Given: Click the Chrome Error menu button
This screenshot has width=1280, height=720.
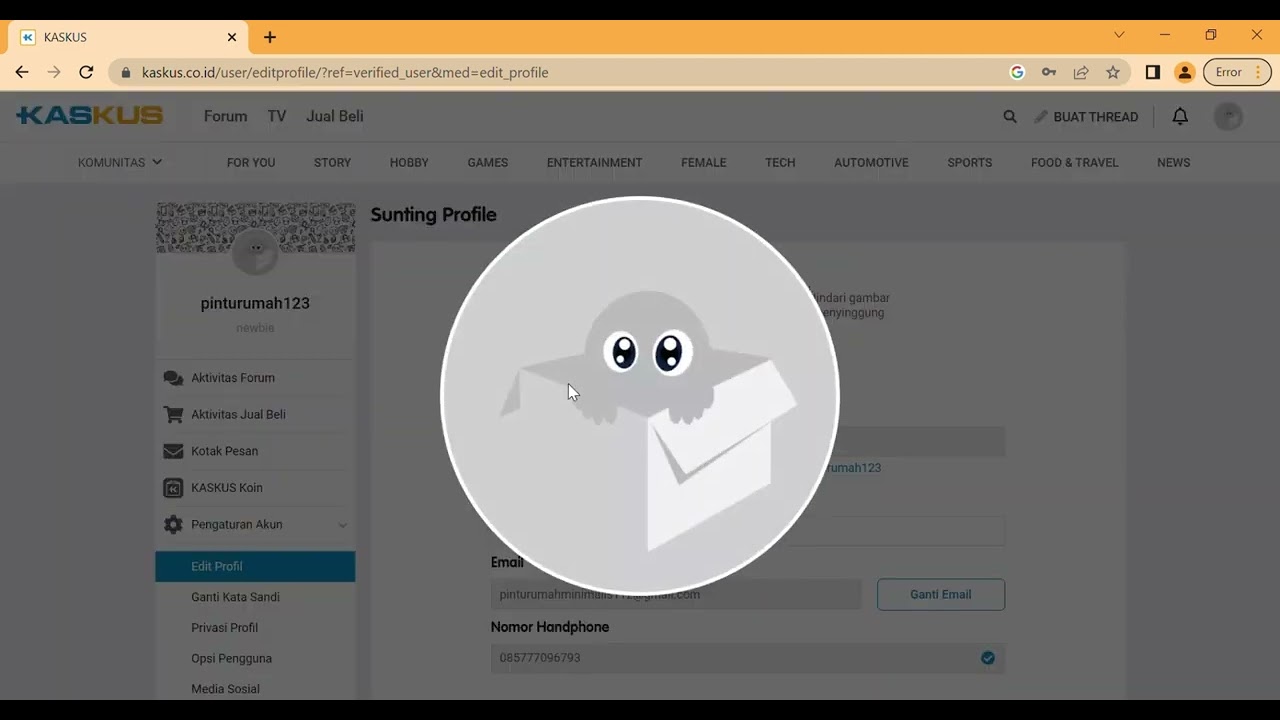Looking at the screenshot, I should coord(1238,72).
